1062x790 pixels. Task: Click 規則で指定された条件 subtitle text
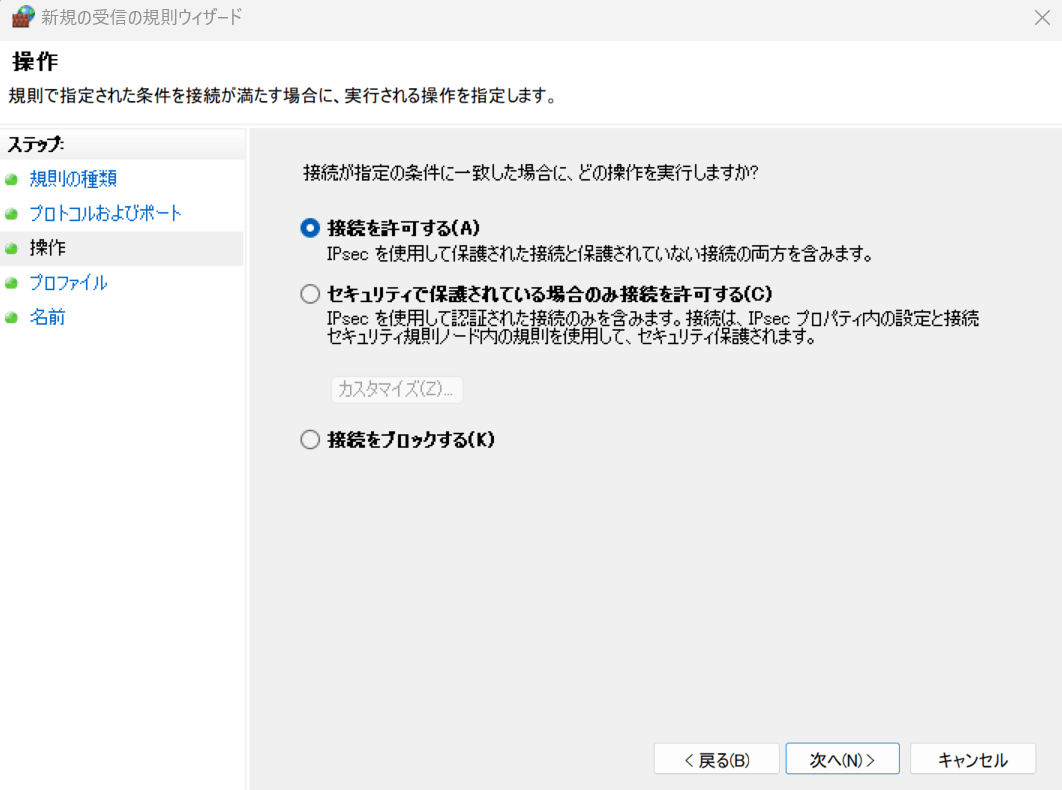tap(282, 96)
